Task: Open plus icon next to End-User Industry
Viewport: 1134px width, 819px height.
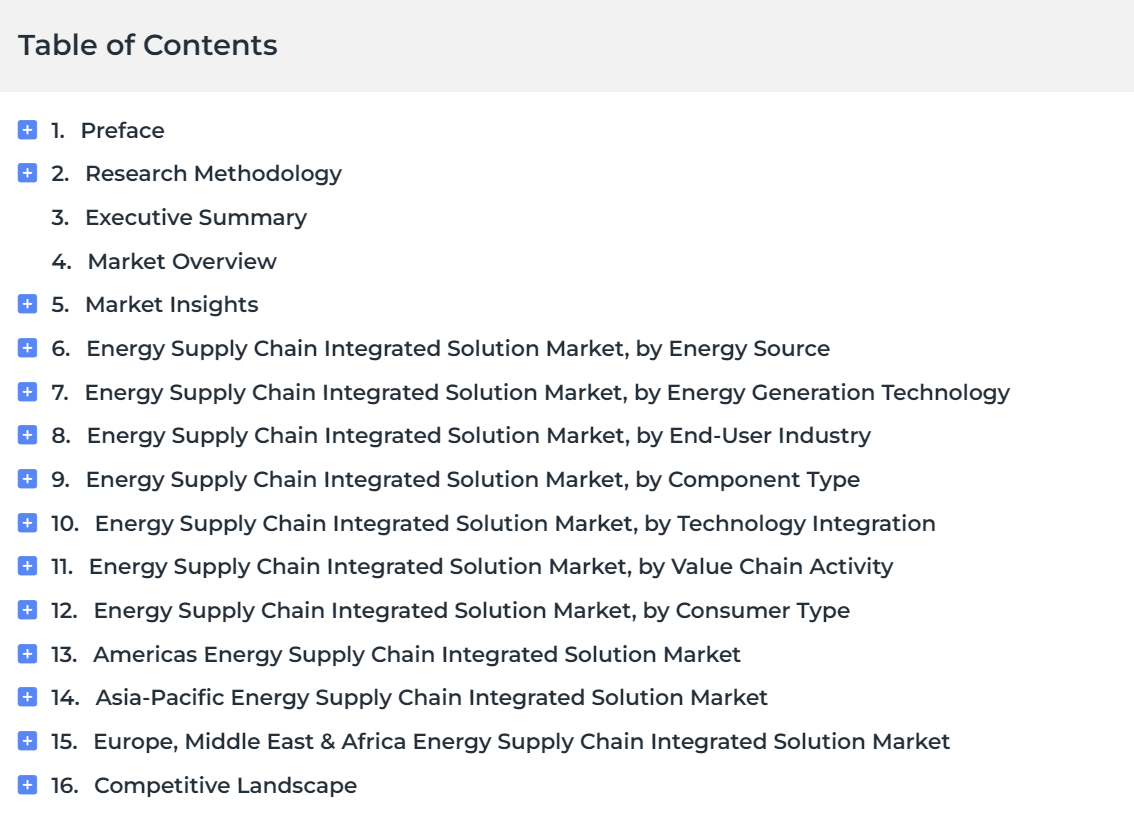Action: coord(27,436)
